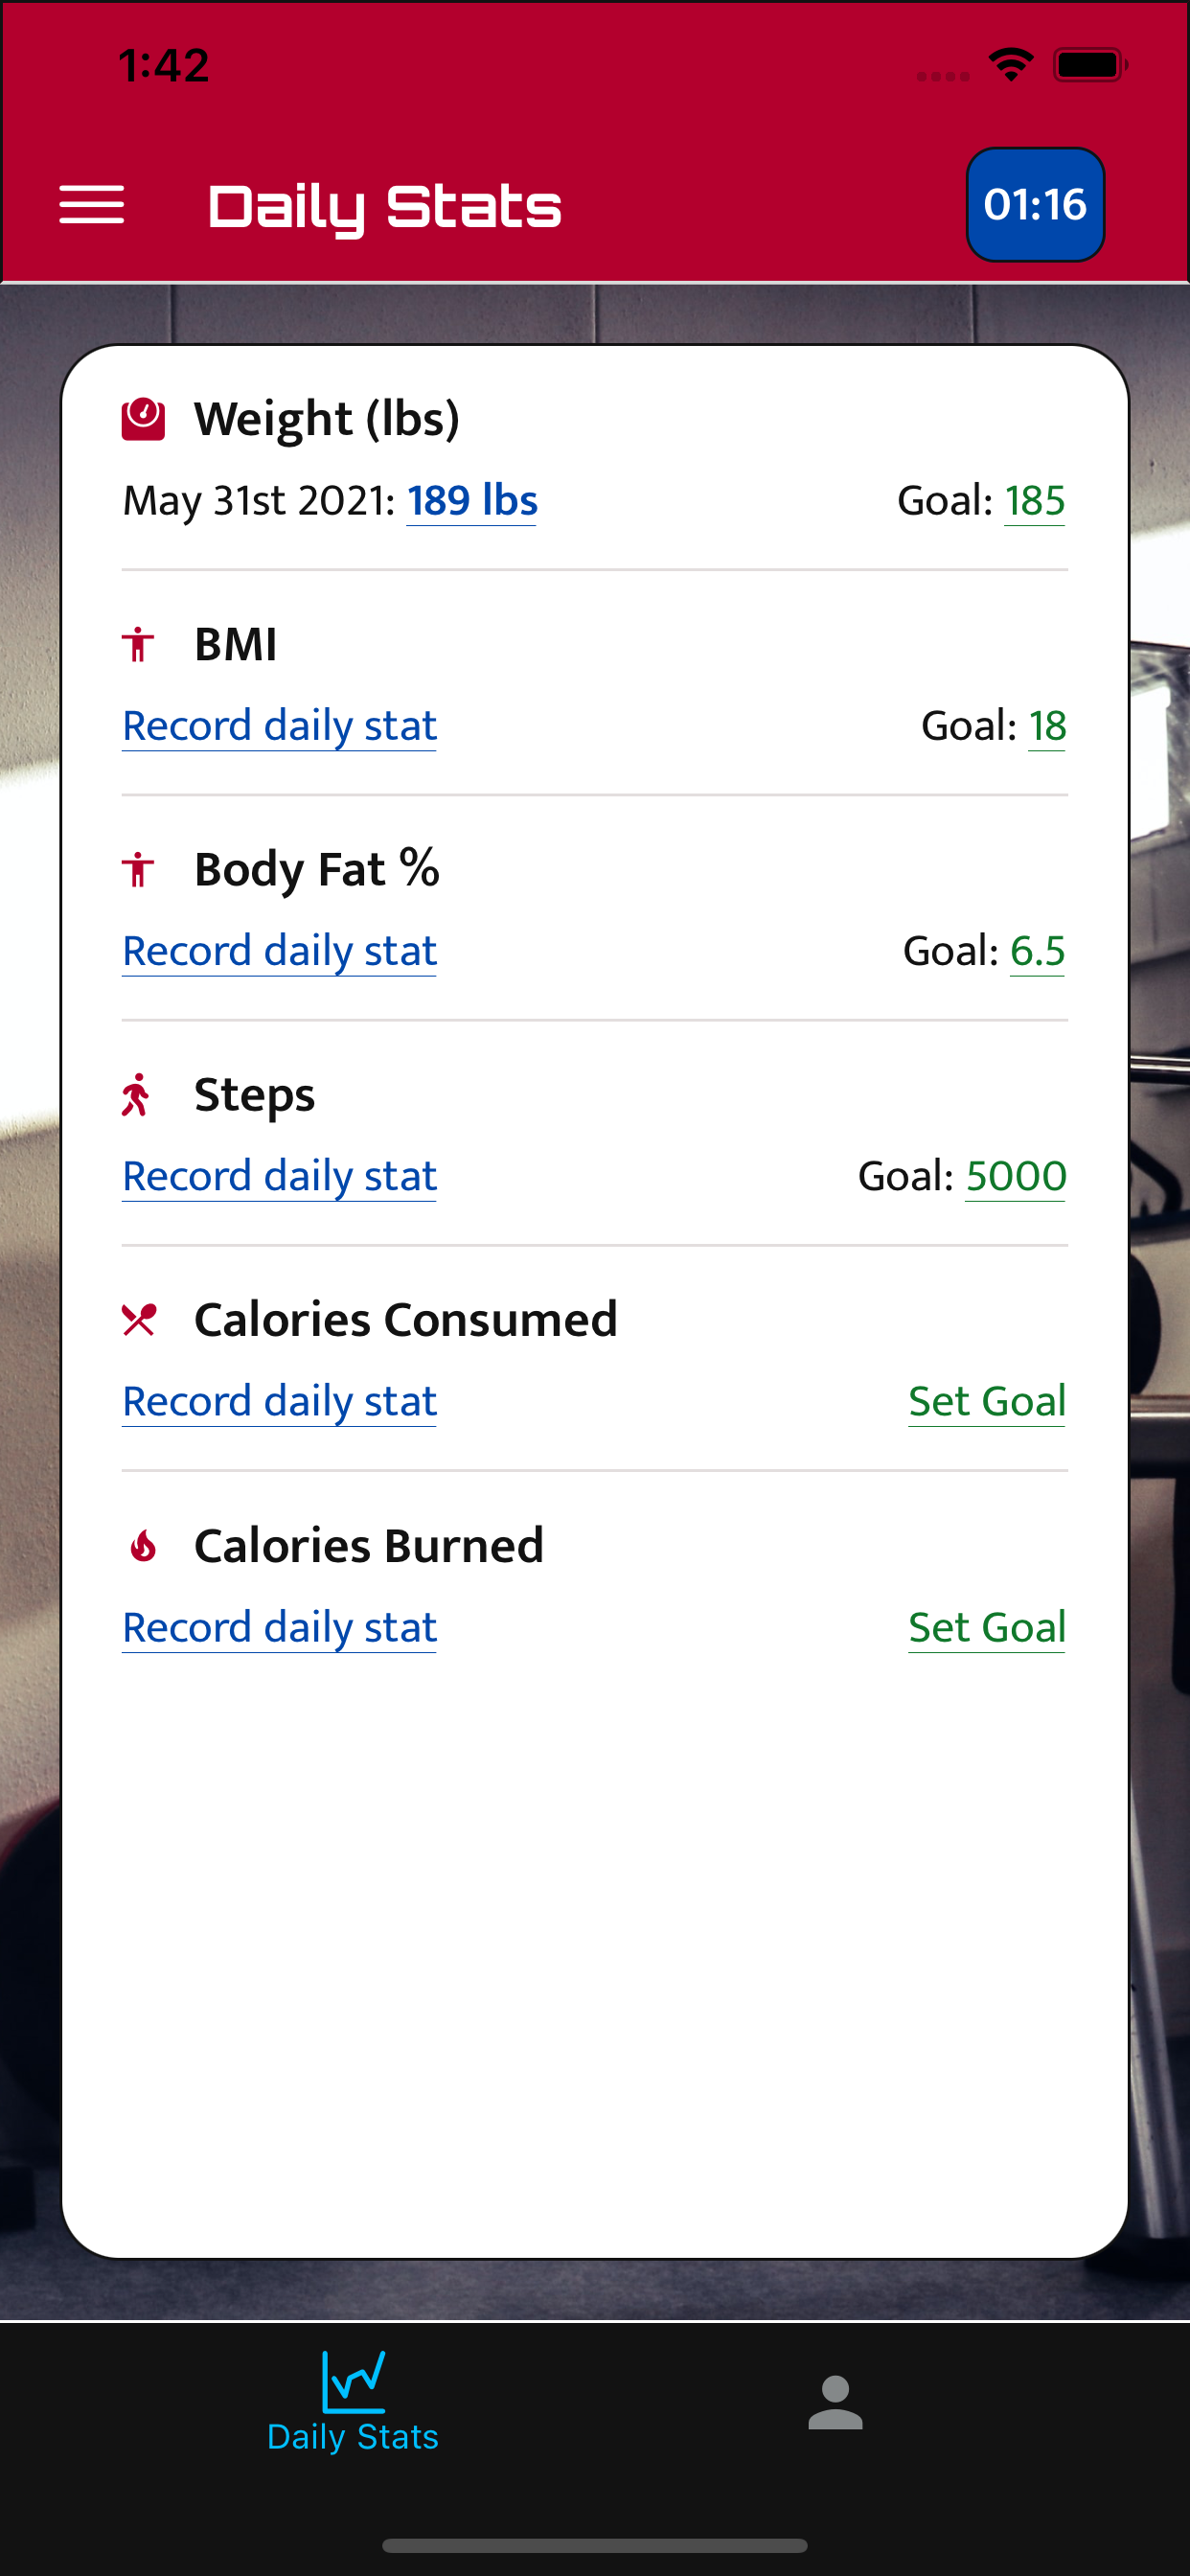The height and width of the screenshot is (2576, 1190).
Task: Tap the Body Fat person icon
Action: 138,869
